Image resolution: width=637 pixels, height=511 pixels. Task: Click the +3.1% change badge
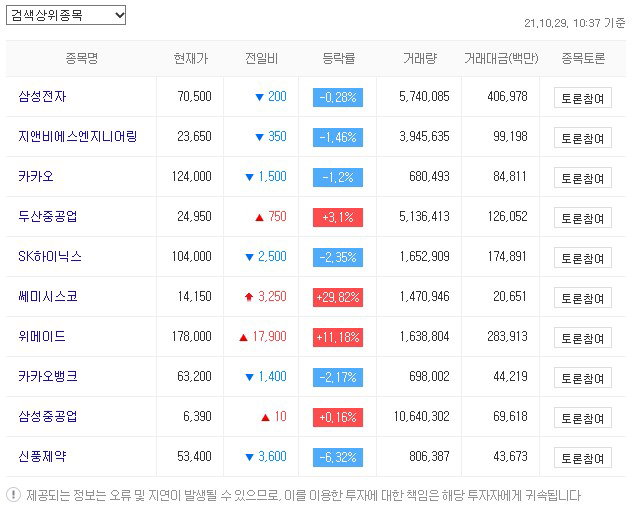pyautogui.click(x=338, y=217)
